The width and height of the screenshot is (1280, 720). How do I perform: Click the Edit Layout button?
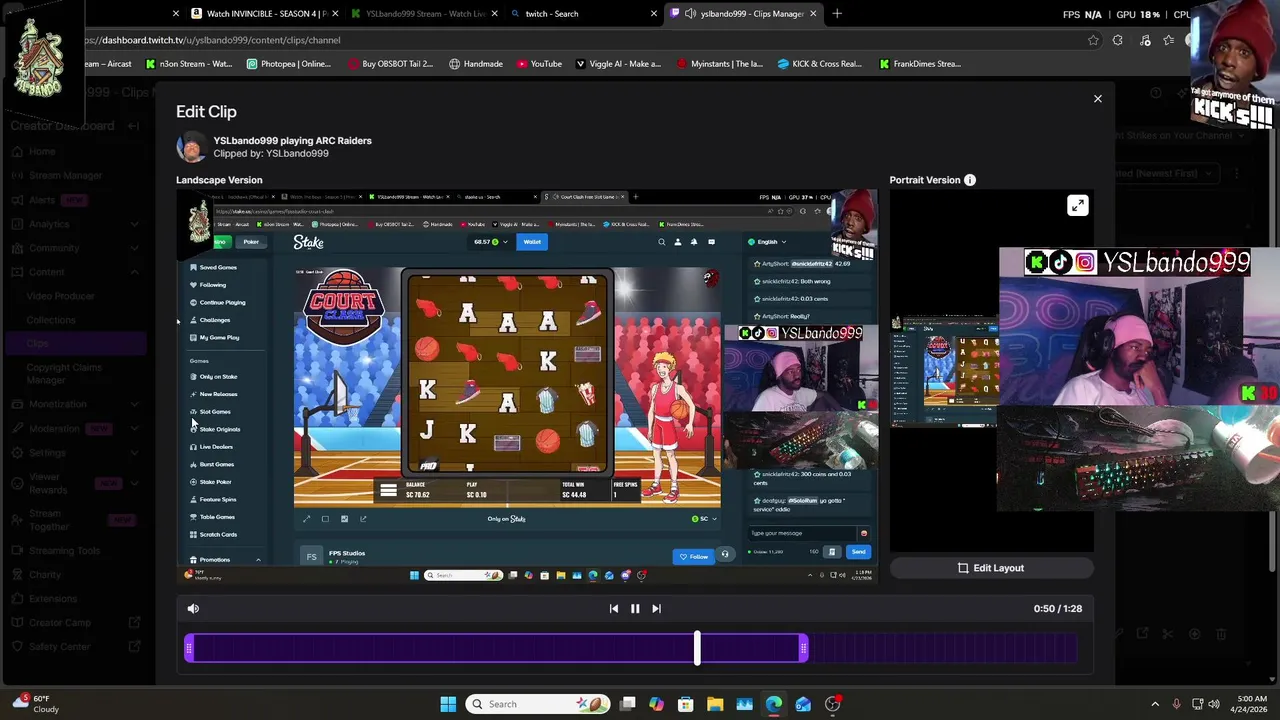(x=991, y=568)
